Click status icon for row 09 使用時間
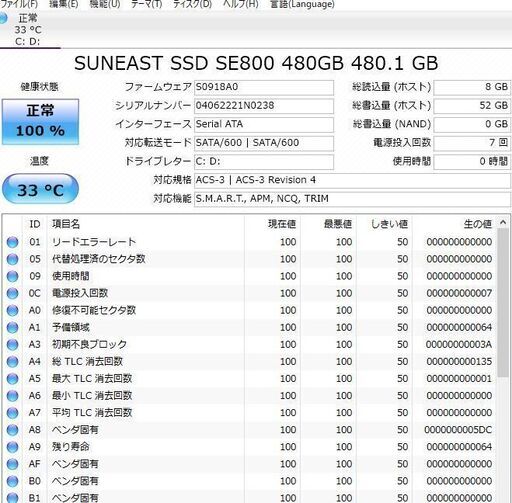The width and height of the screenshot is (512, 503). pos(12,276)
